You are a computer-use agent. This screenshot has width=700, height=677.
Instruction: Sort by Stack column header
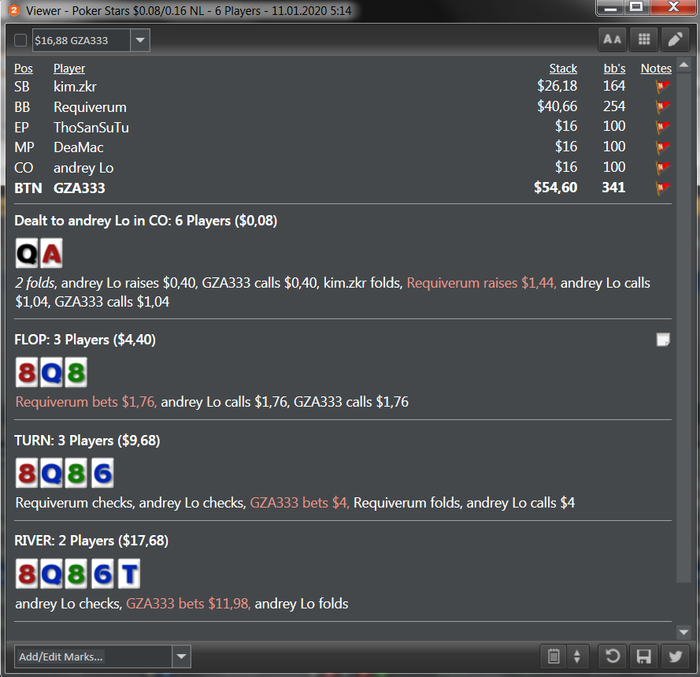point(563,68)
